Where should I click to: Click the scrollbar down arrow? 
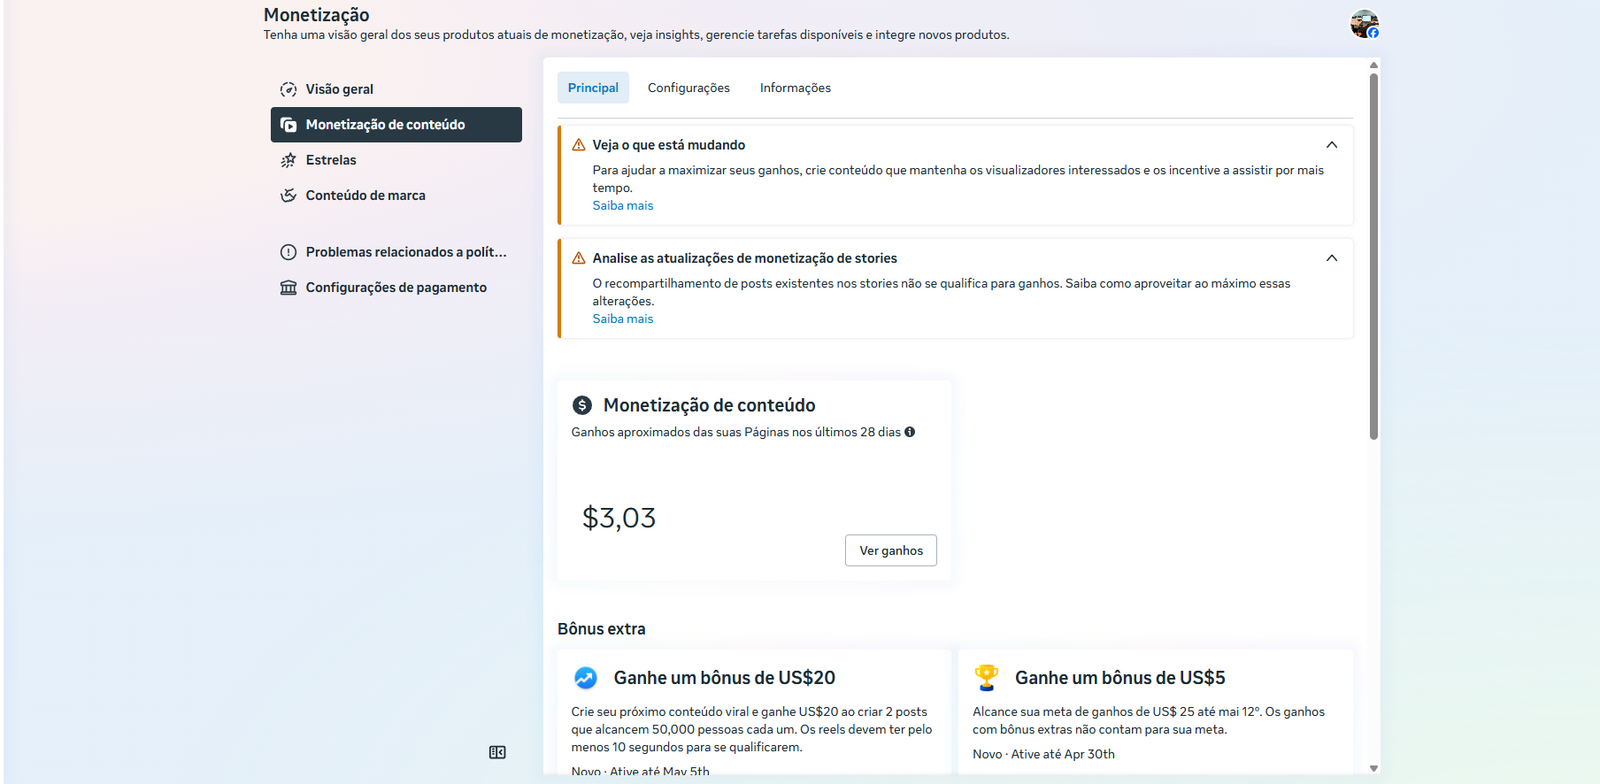[1373, 768]
